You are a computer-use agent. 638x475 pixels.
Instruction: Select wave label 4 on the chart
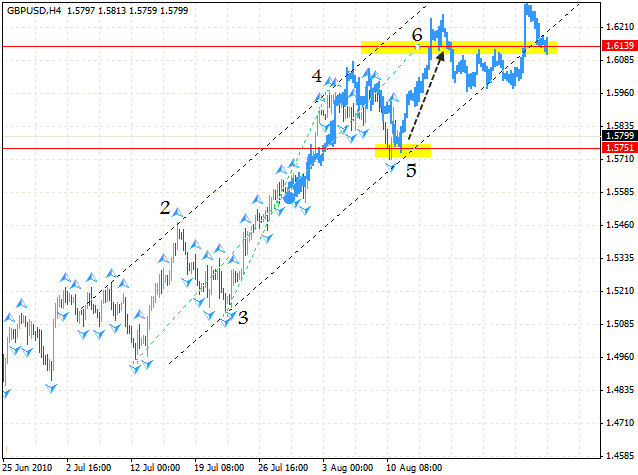tap(317, 76)
